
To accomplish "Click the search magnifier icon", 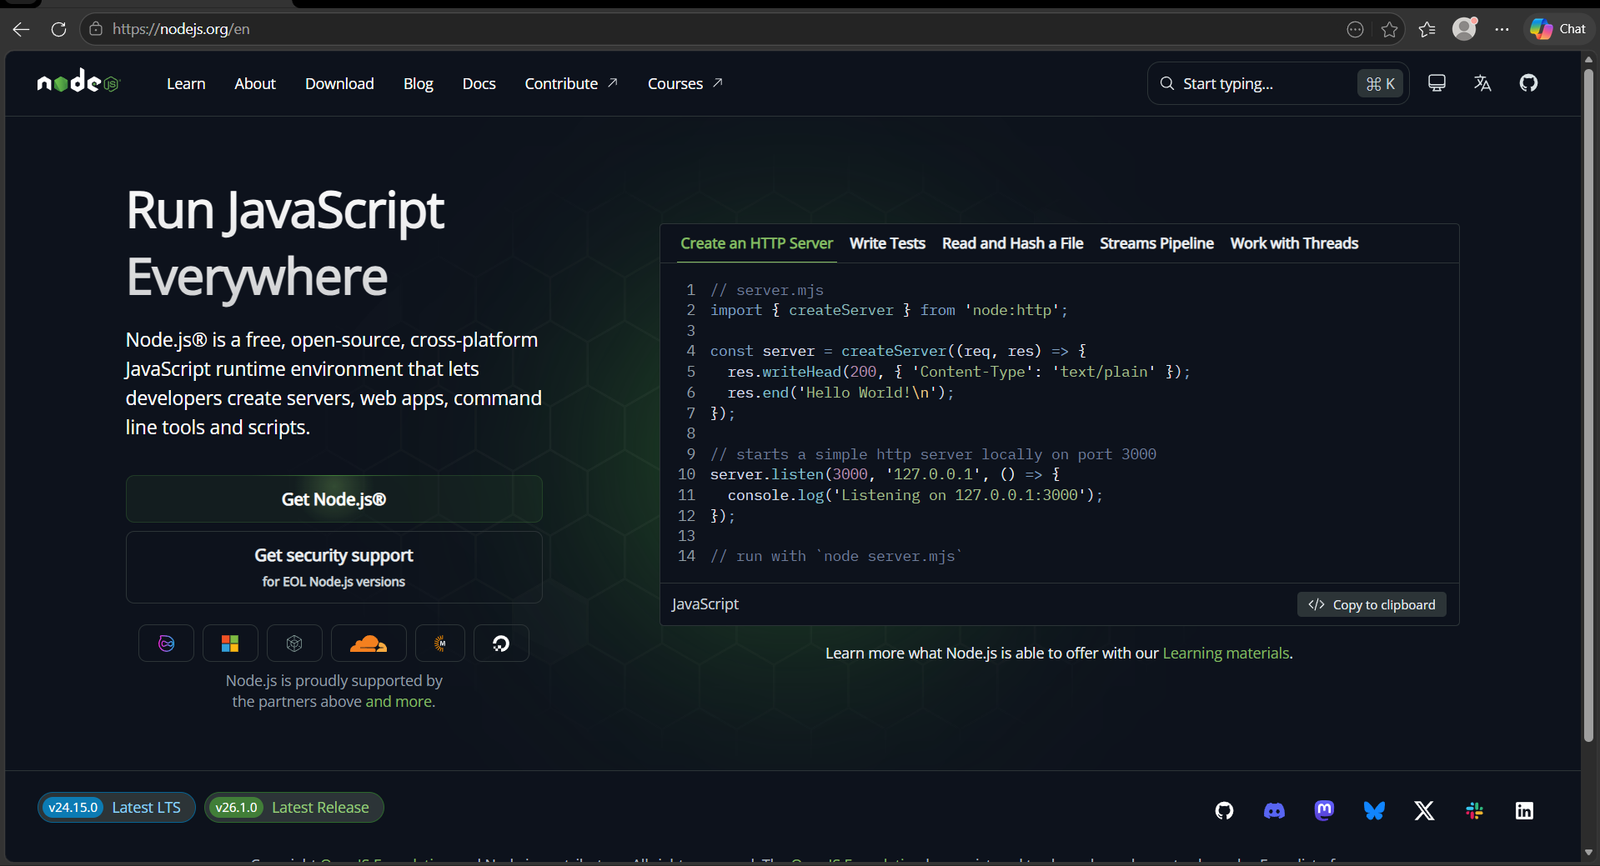I will [x=1167, y=84].
